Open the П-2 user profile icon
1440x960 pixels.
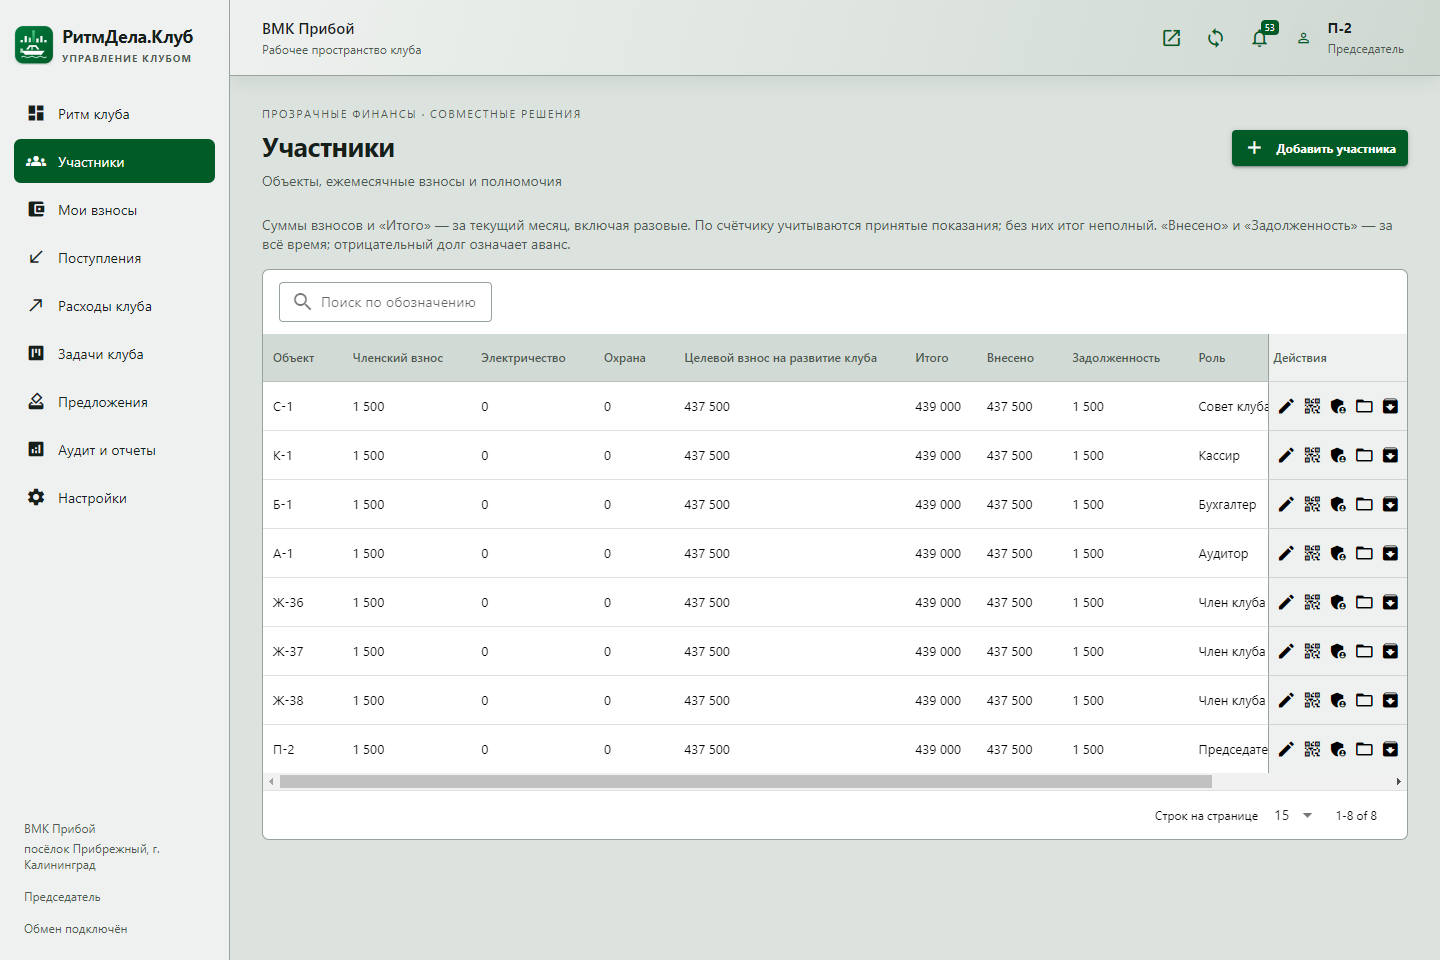[1304, 38]
